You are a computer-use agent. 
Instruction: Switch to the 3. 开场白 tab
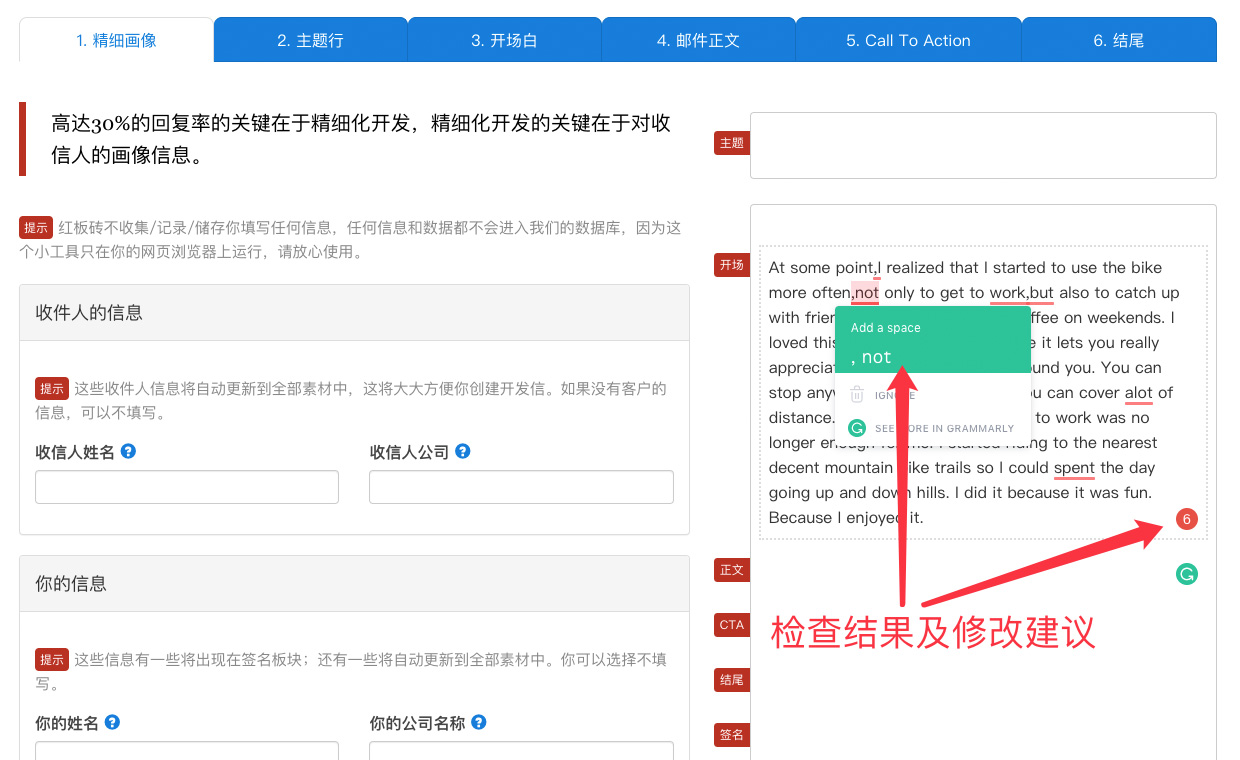coord(504,40)
